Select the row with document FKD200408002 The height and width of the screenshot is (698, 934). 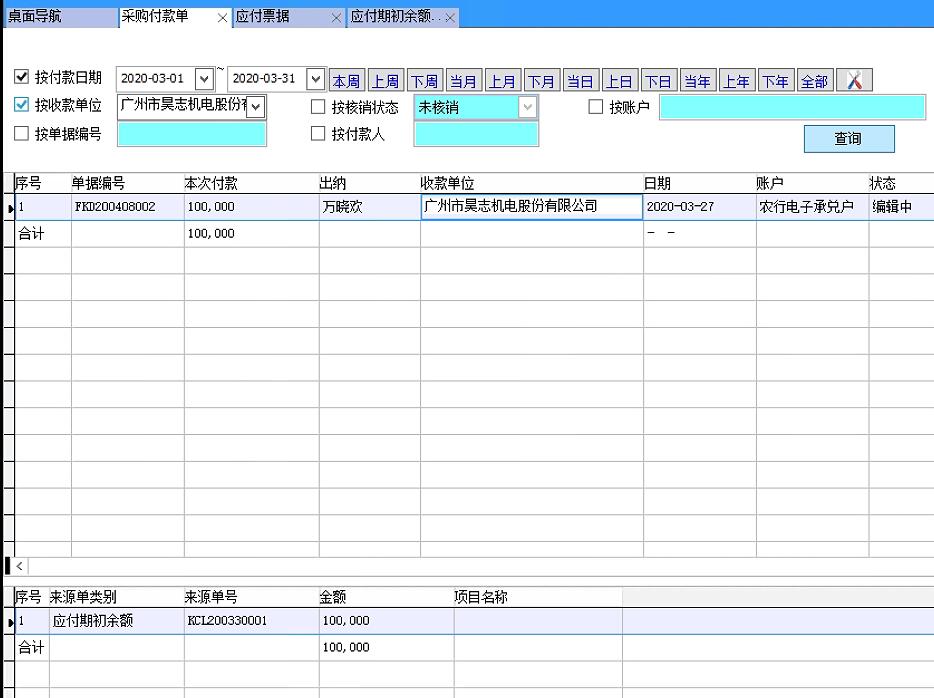coord(115,207)
